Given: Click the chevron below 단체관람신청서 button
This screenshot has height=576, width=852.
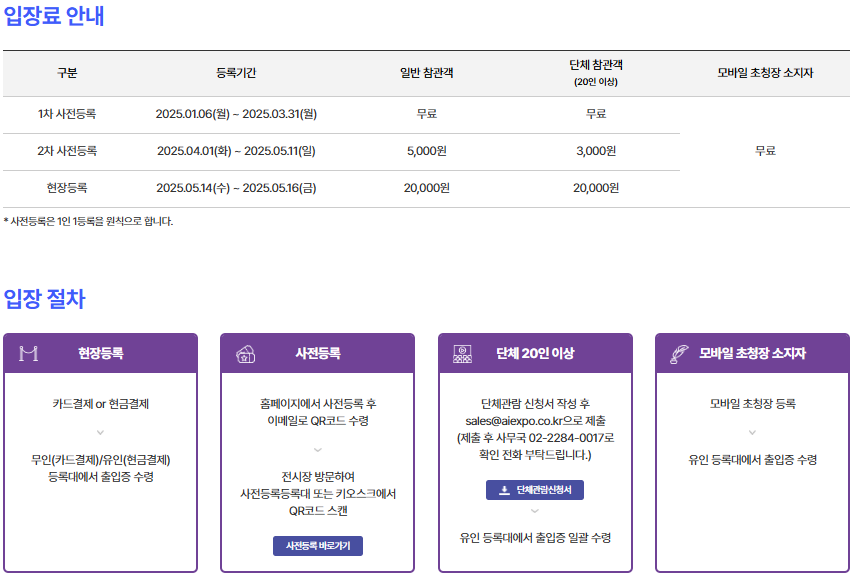Looking at the screenshot, I should pos(535,511).
